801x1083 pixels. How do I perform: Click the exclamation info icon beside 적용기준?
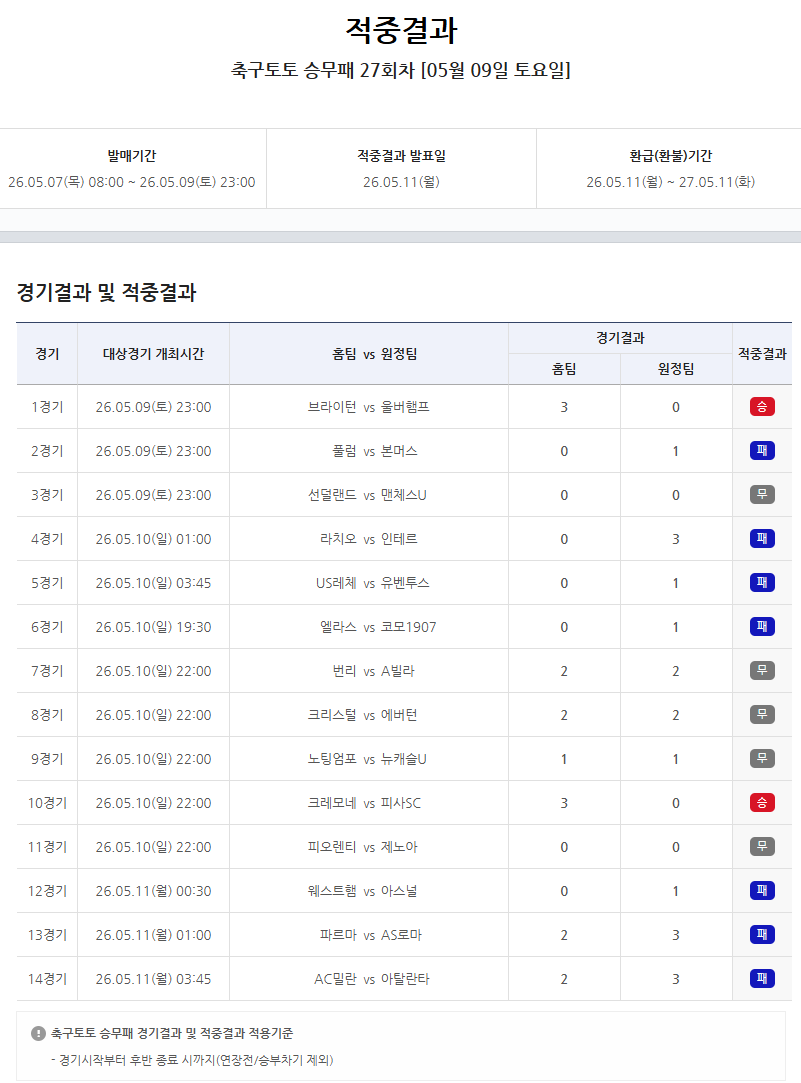[x=38, y=1033]
